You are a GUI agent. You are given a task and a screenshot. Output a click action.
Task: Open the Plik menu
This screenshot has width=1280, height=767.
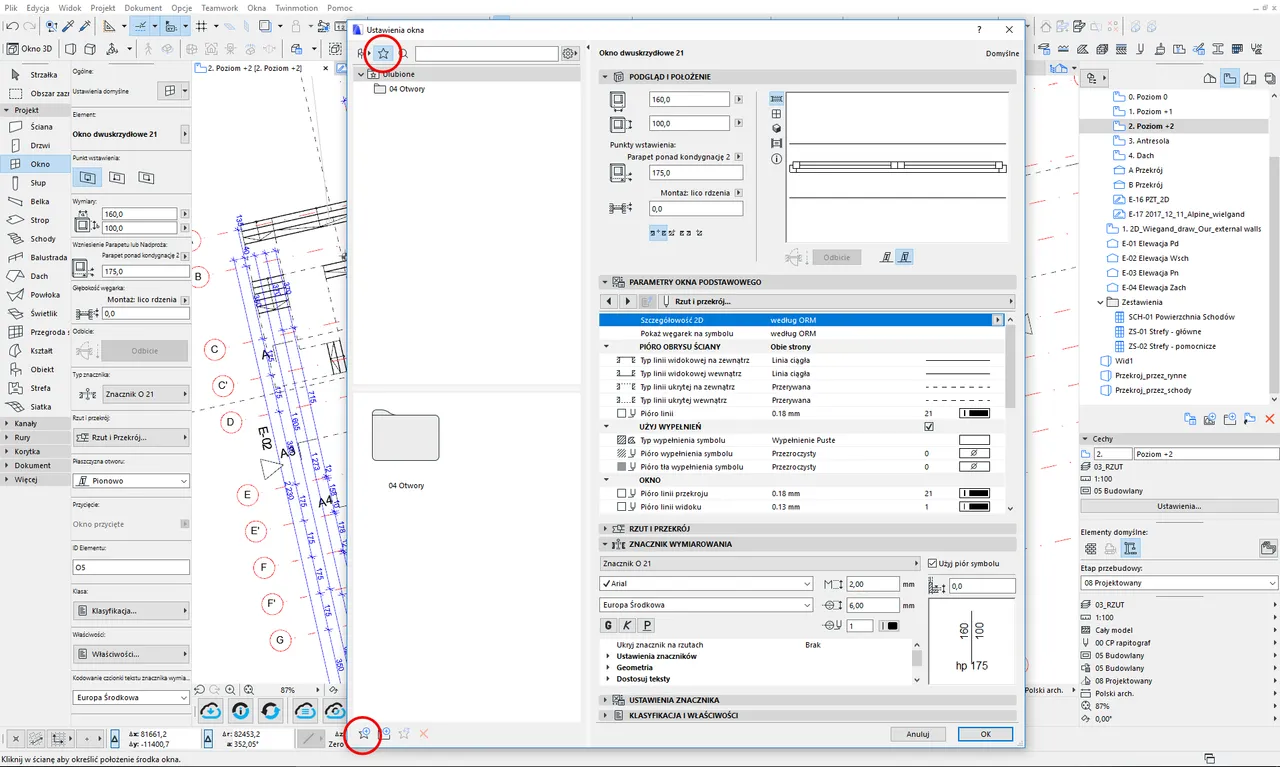pyautogui.click(x=11, y=7)
